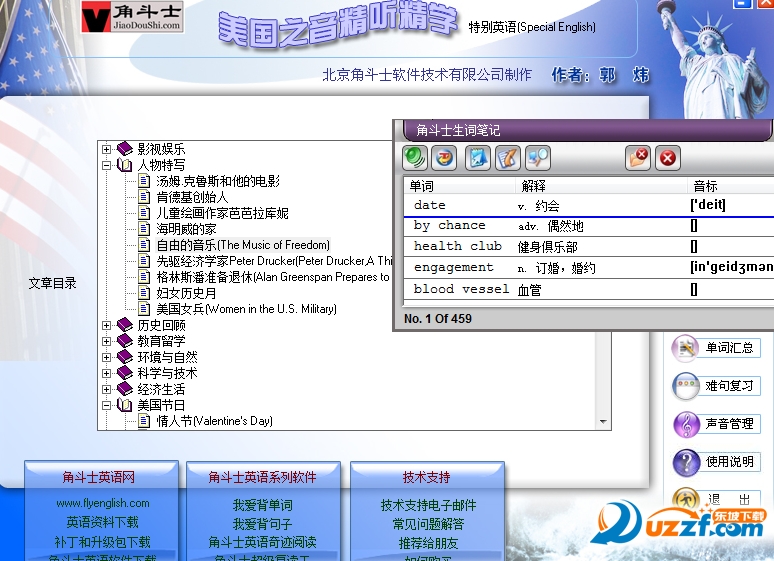Image resolution: width=774 pixels, height=561 pixels.
Task: Select article 肯德基创始人
Action: click(x=192, y=197)
